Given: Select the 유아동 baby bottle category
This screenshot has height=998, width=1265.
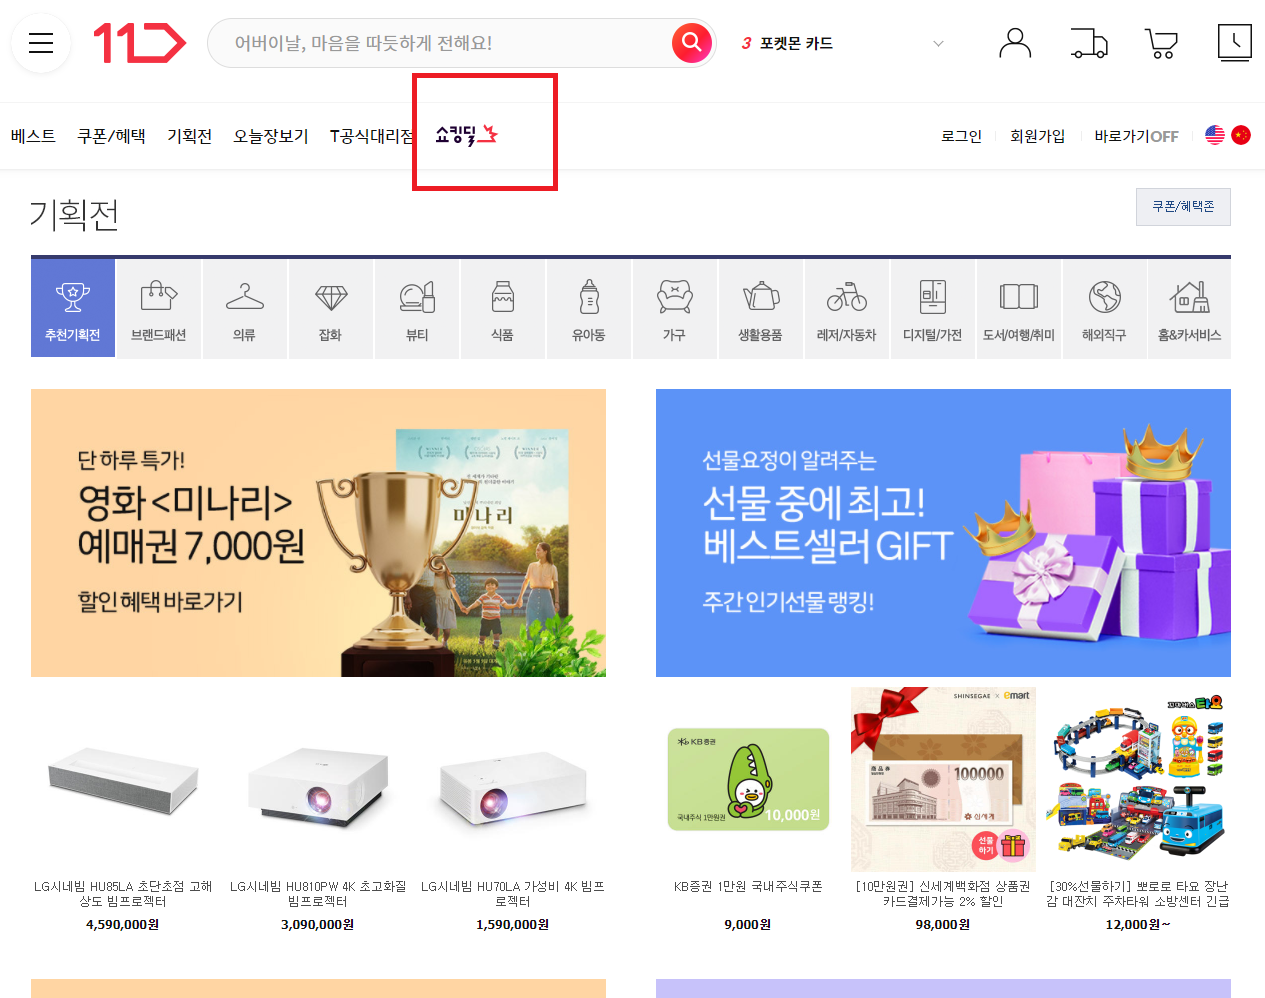Looking at the screenshot, I should [x=589, y=309].
